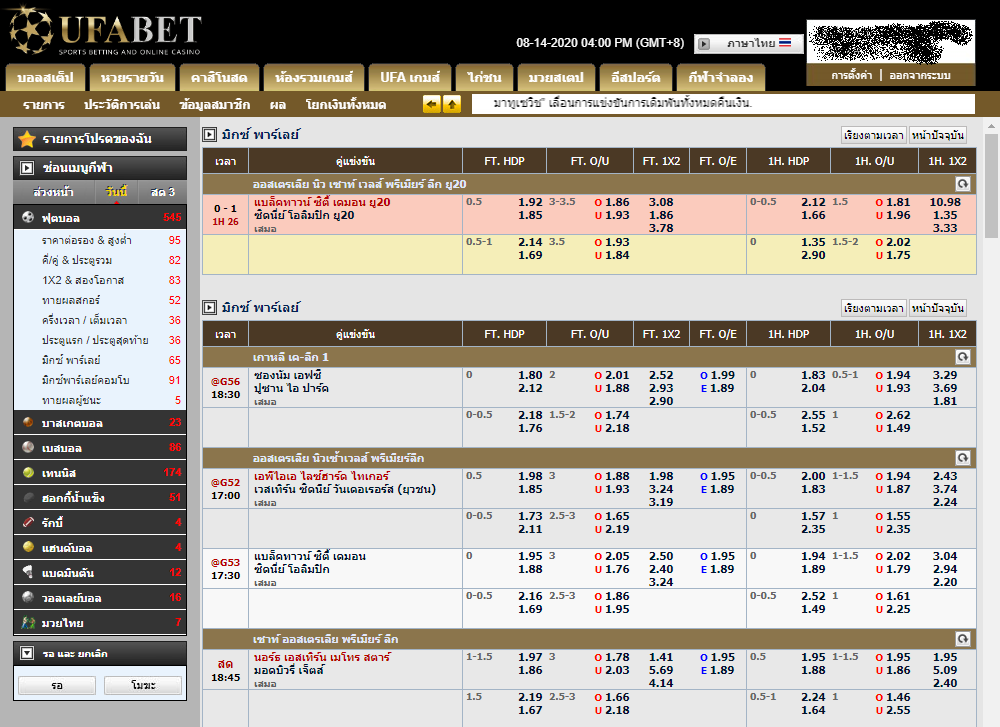
Task: Click the yellow left arrow icon
Action: pyautogui.click(x=432, y=104)
